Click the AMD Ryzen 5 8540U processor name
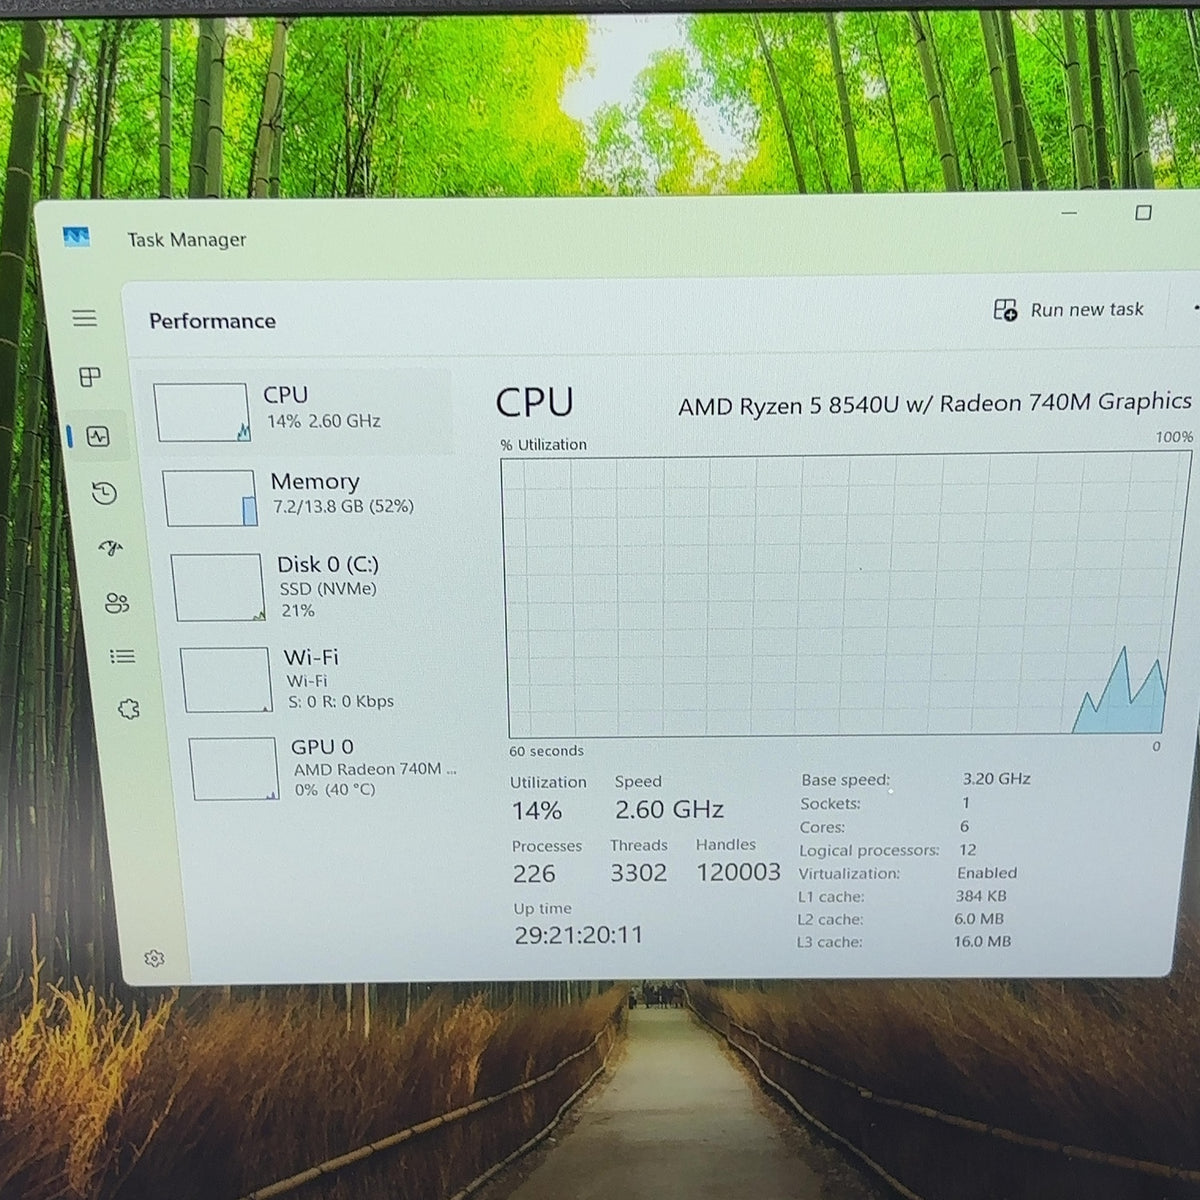The height and width of the screenshot is (1200, 1200). 935,404
